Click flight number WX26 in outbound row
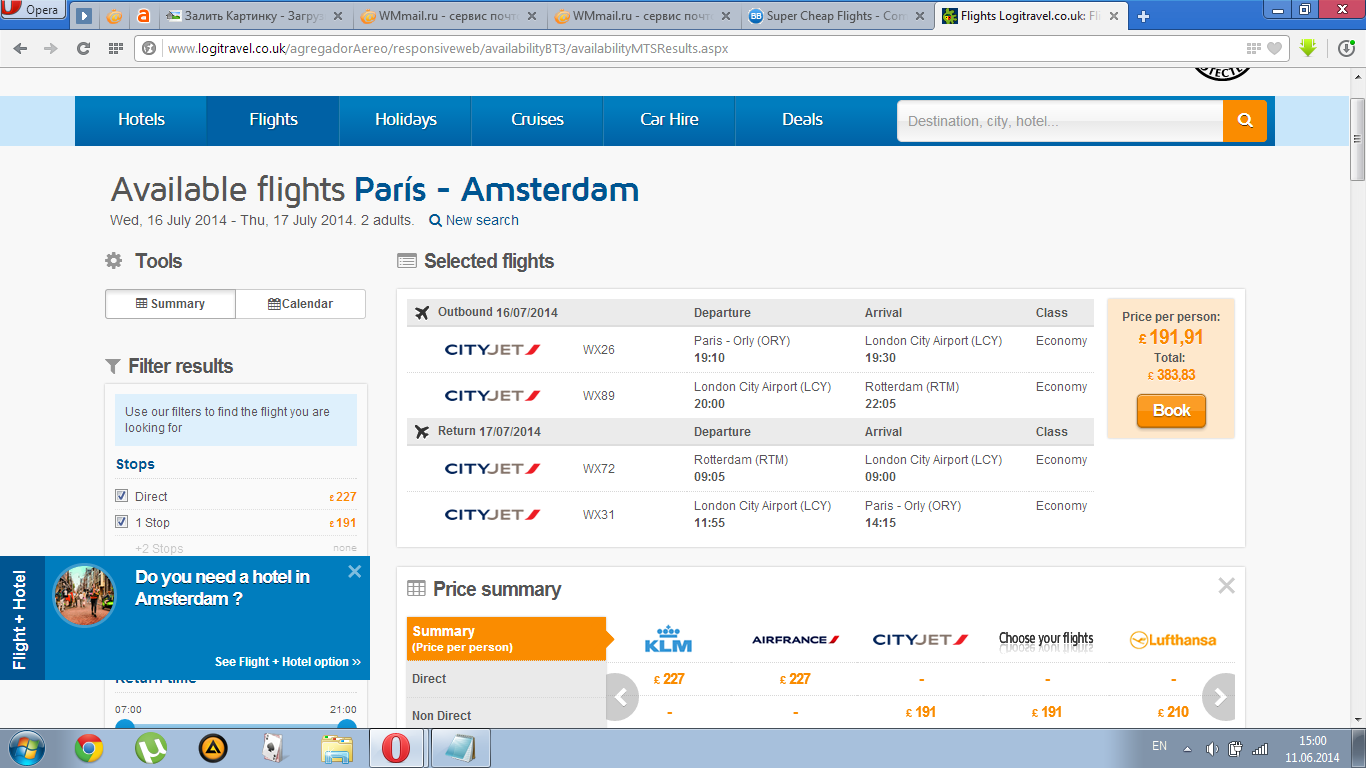This screenshot has width=1366, height=768. (599, 350)
